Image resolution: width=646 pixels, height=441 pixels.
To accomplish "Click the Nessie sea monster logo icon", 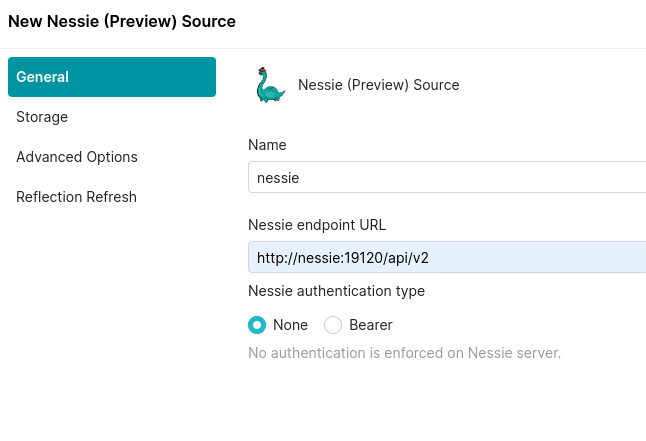I will (x=270, y=85).
